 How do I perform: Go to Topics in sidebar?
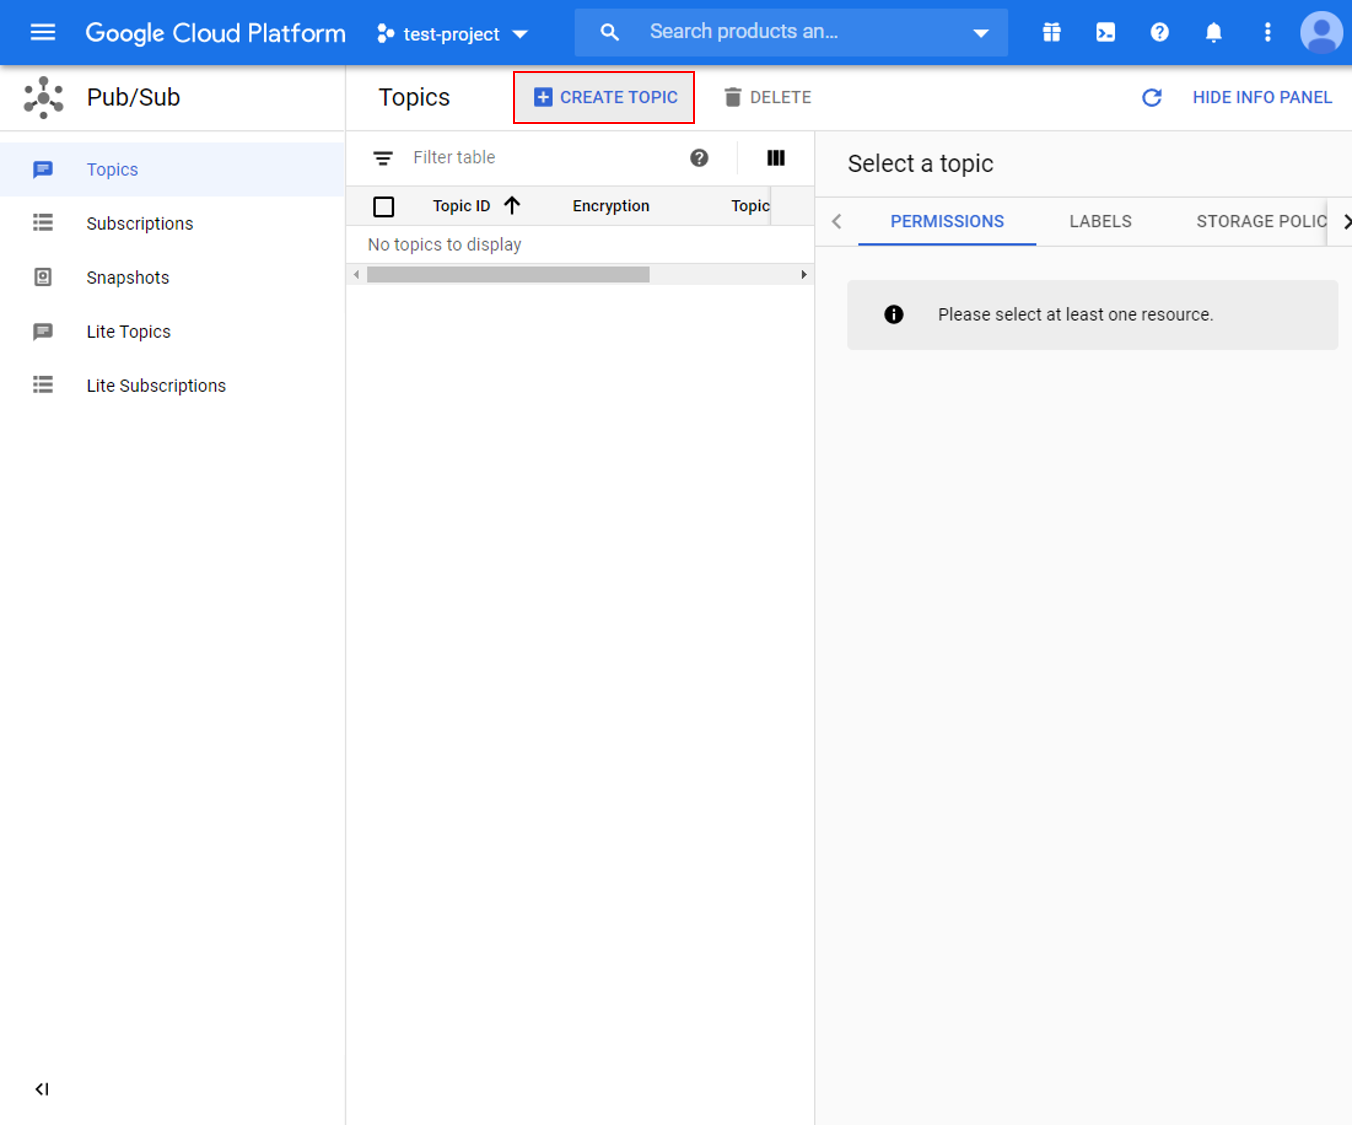172,170
